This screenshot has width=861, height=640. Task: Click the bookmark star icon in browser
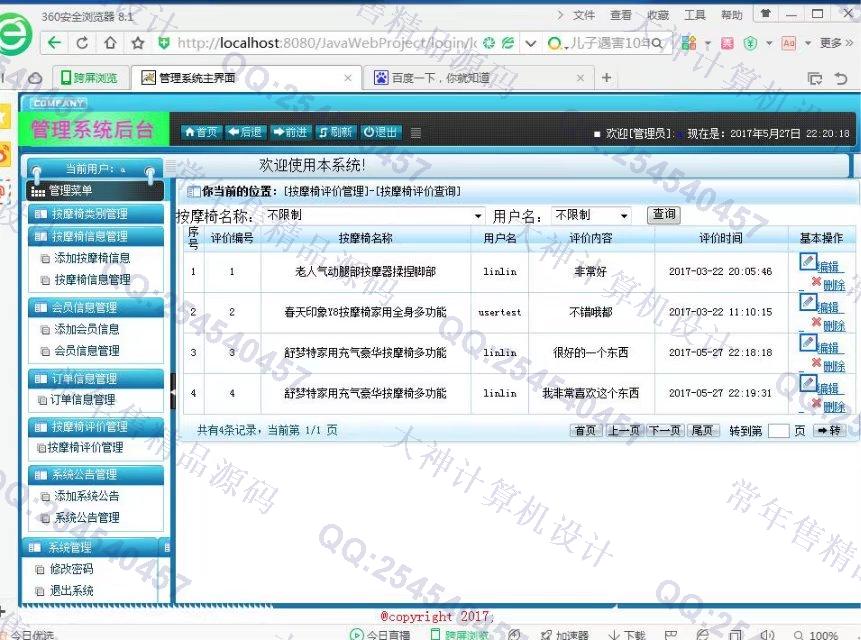[x=136, y=43]
